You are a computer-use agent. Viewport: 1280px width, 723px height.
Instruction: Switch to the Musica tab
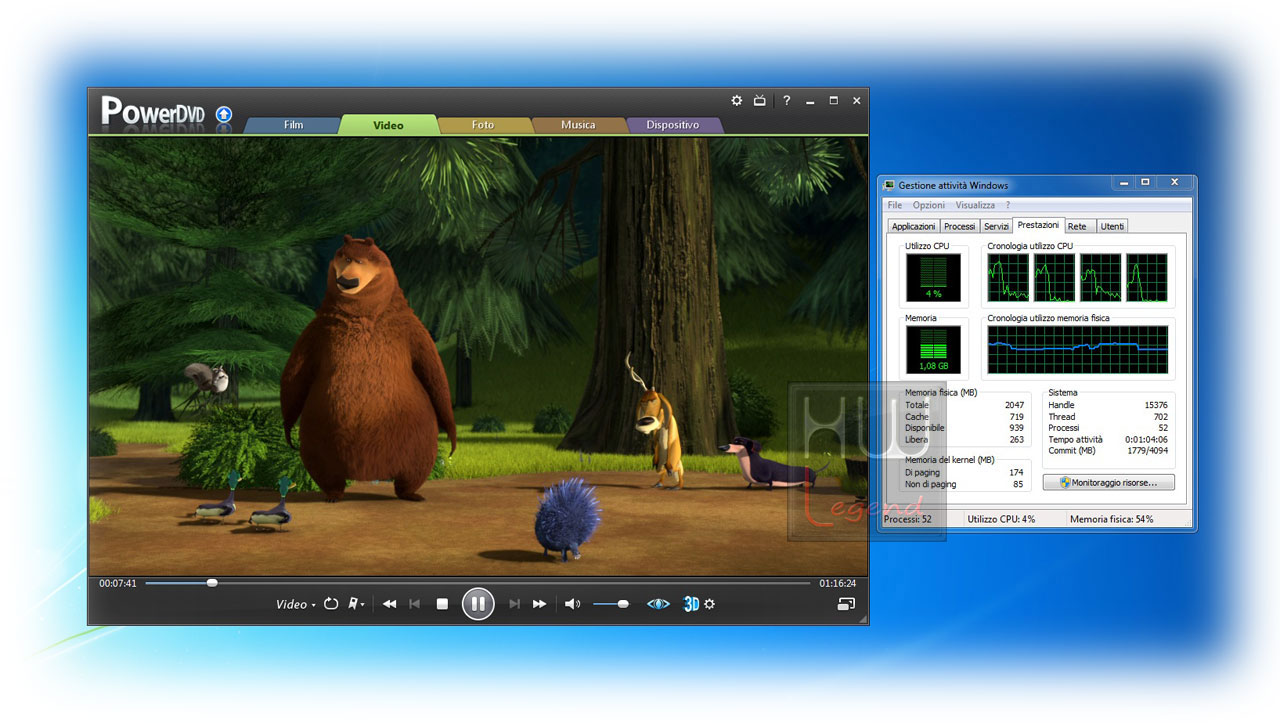coord(578,125)
